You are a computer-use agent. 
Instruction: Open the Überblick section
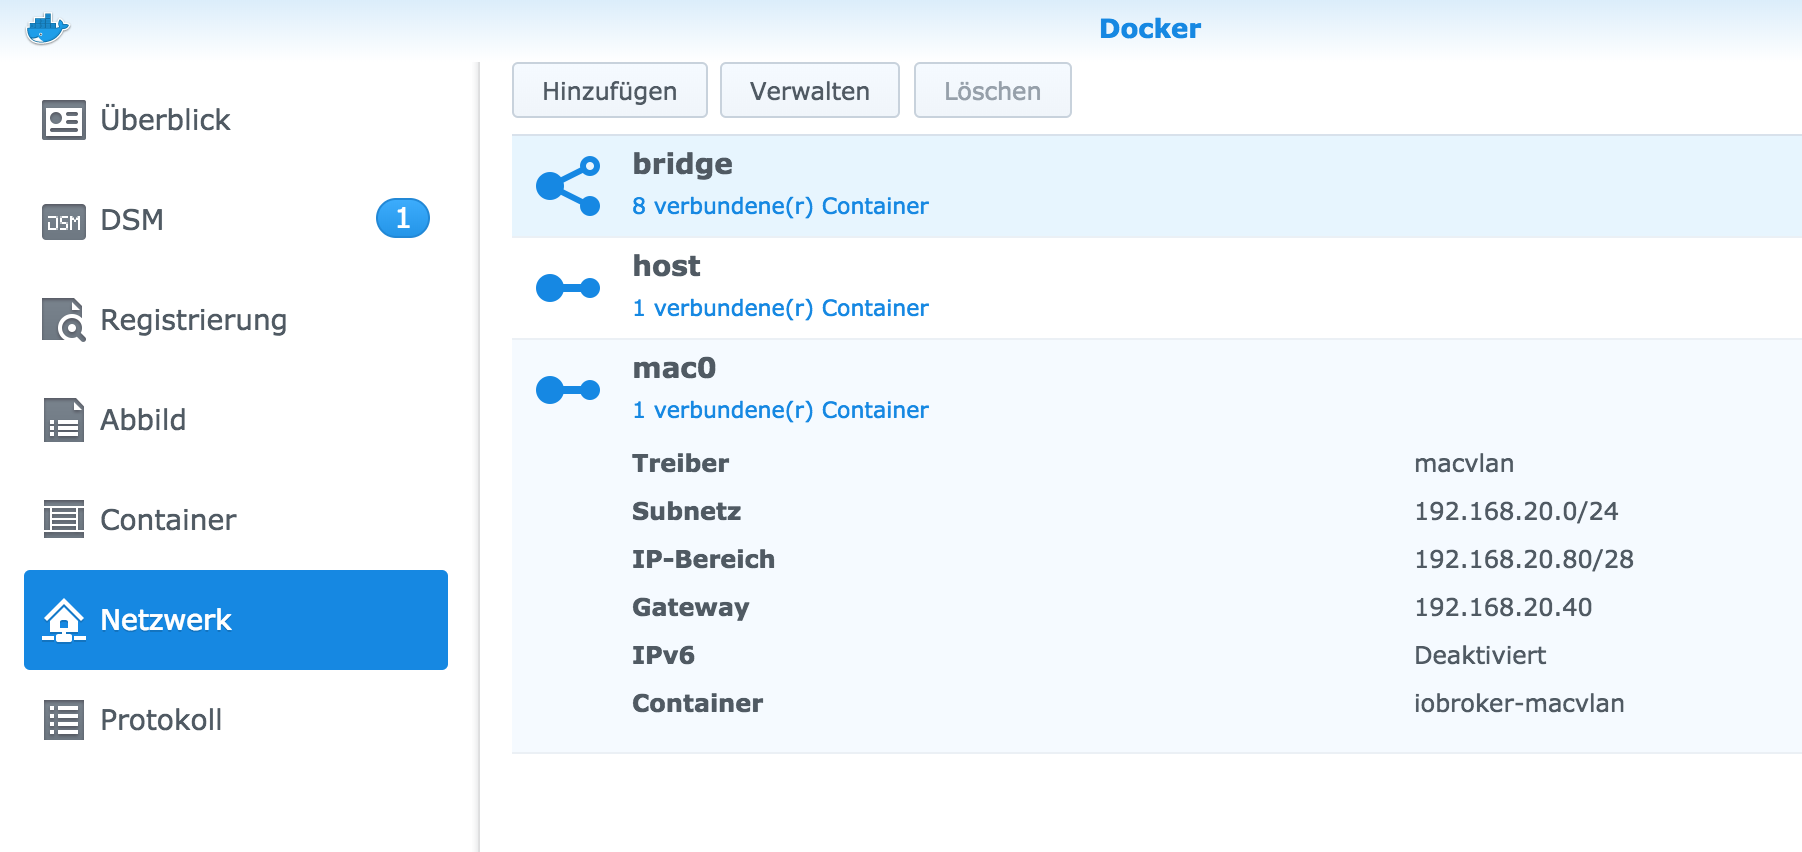[236, 120]
